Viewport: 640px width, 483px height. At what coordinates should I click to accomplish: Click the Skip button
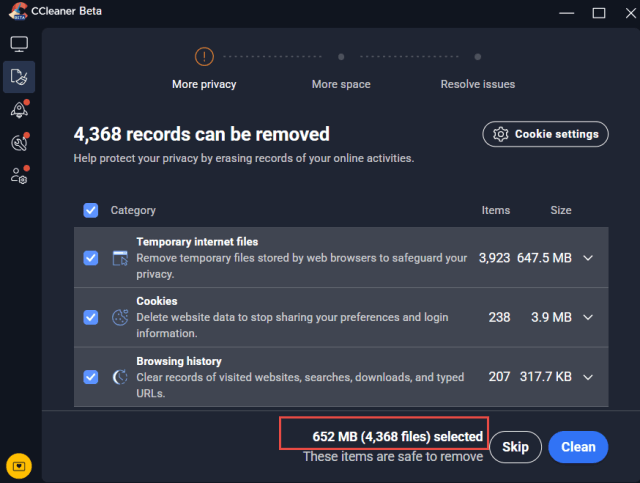click(516, 447)
